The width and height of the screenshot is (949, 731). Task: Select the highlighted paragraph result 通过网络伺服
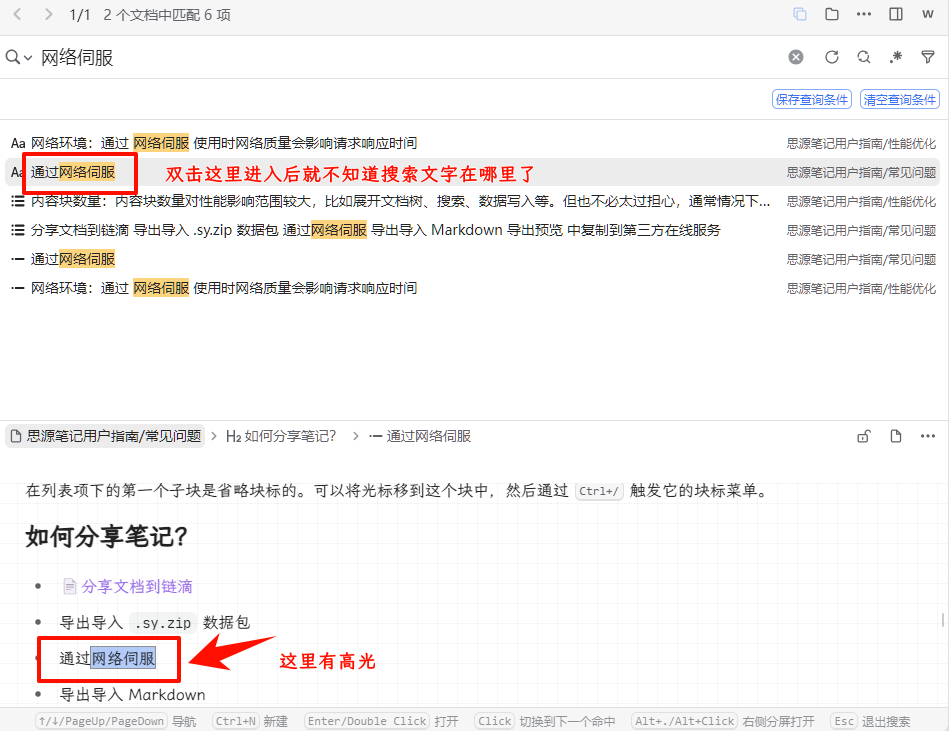tap(472, 172)
